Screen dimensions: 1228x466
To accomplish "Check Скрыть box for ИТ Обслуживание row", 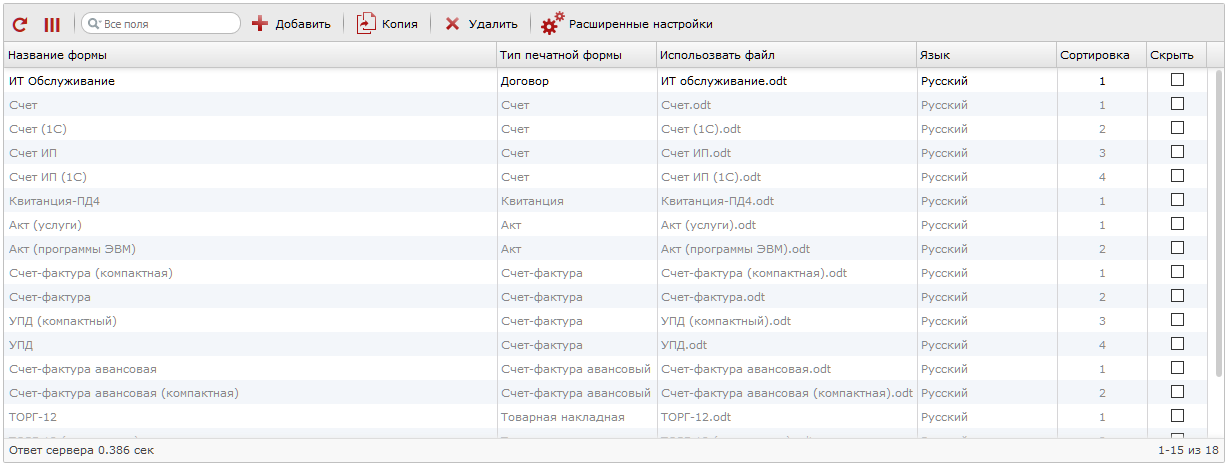I will (1177, 80).
